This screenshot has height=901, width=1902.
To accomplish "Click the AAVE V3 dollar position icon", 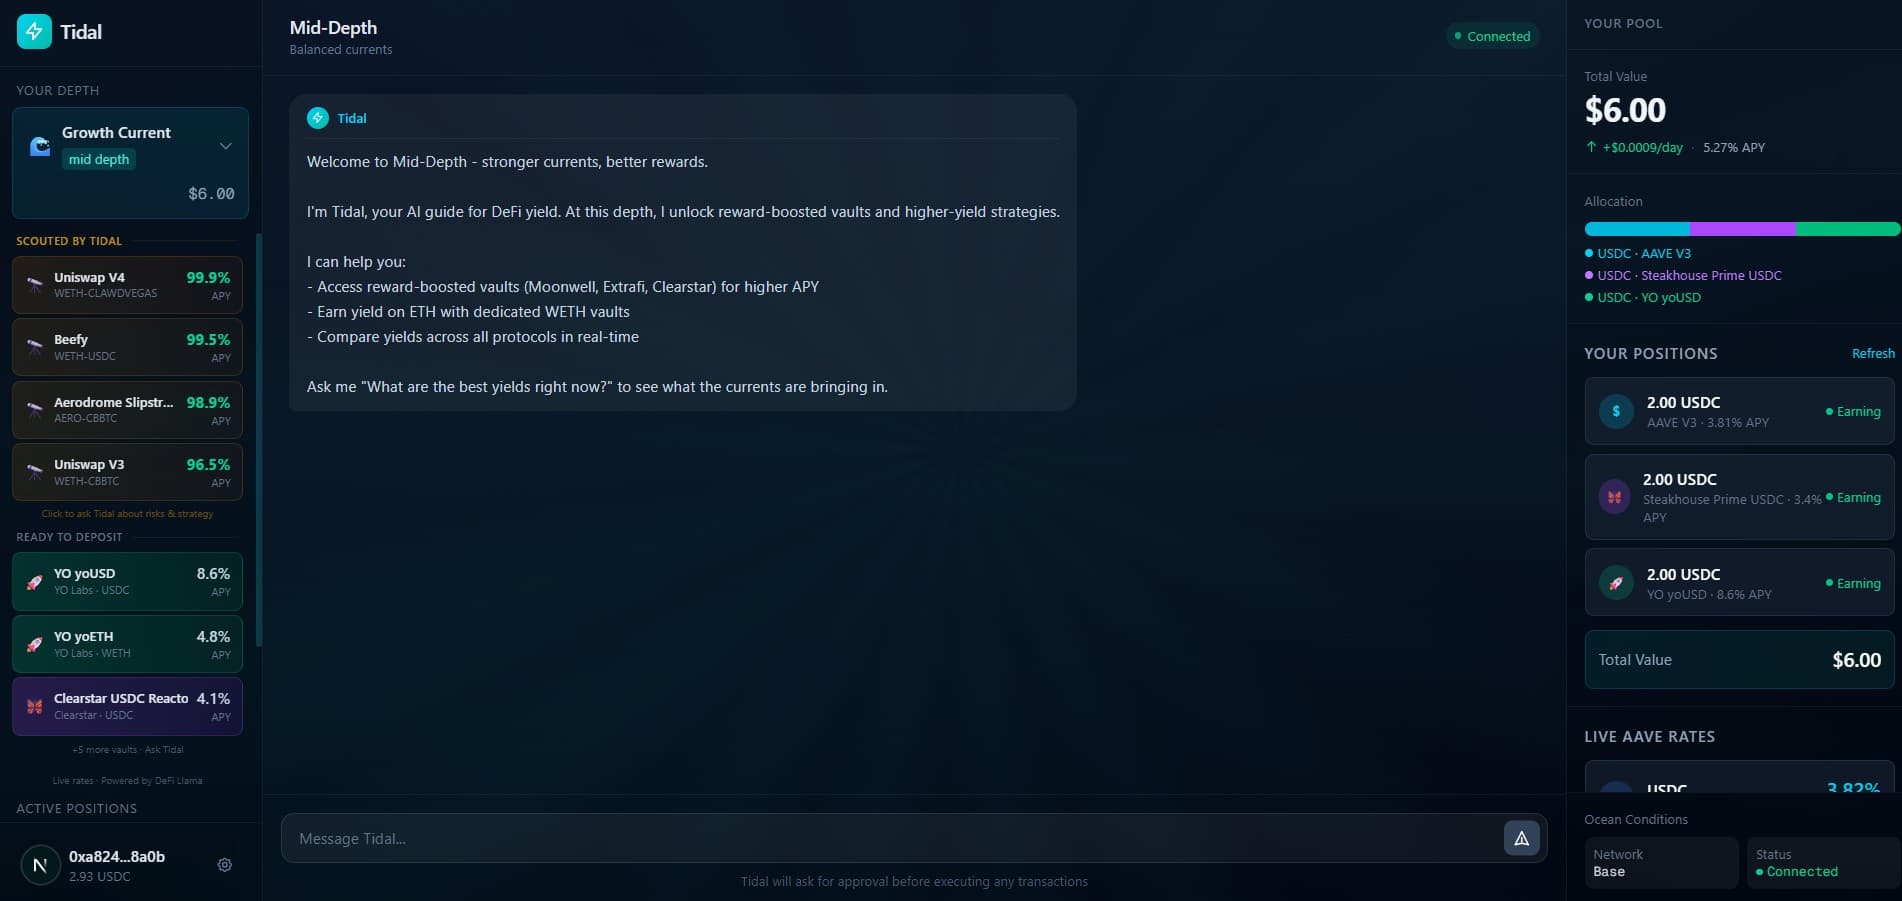I will coord(1616,411).
